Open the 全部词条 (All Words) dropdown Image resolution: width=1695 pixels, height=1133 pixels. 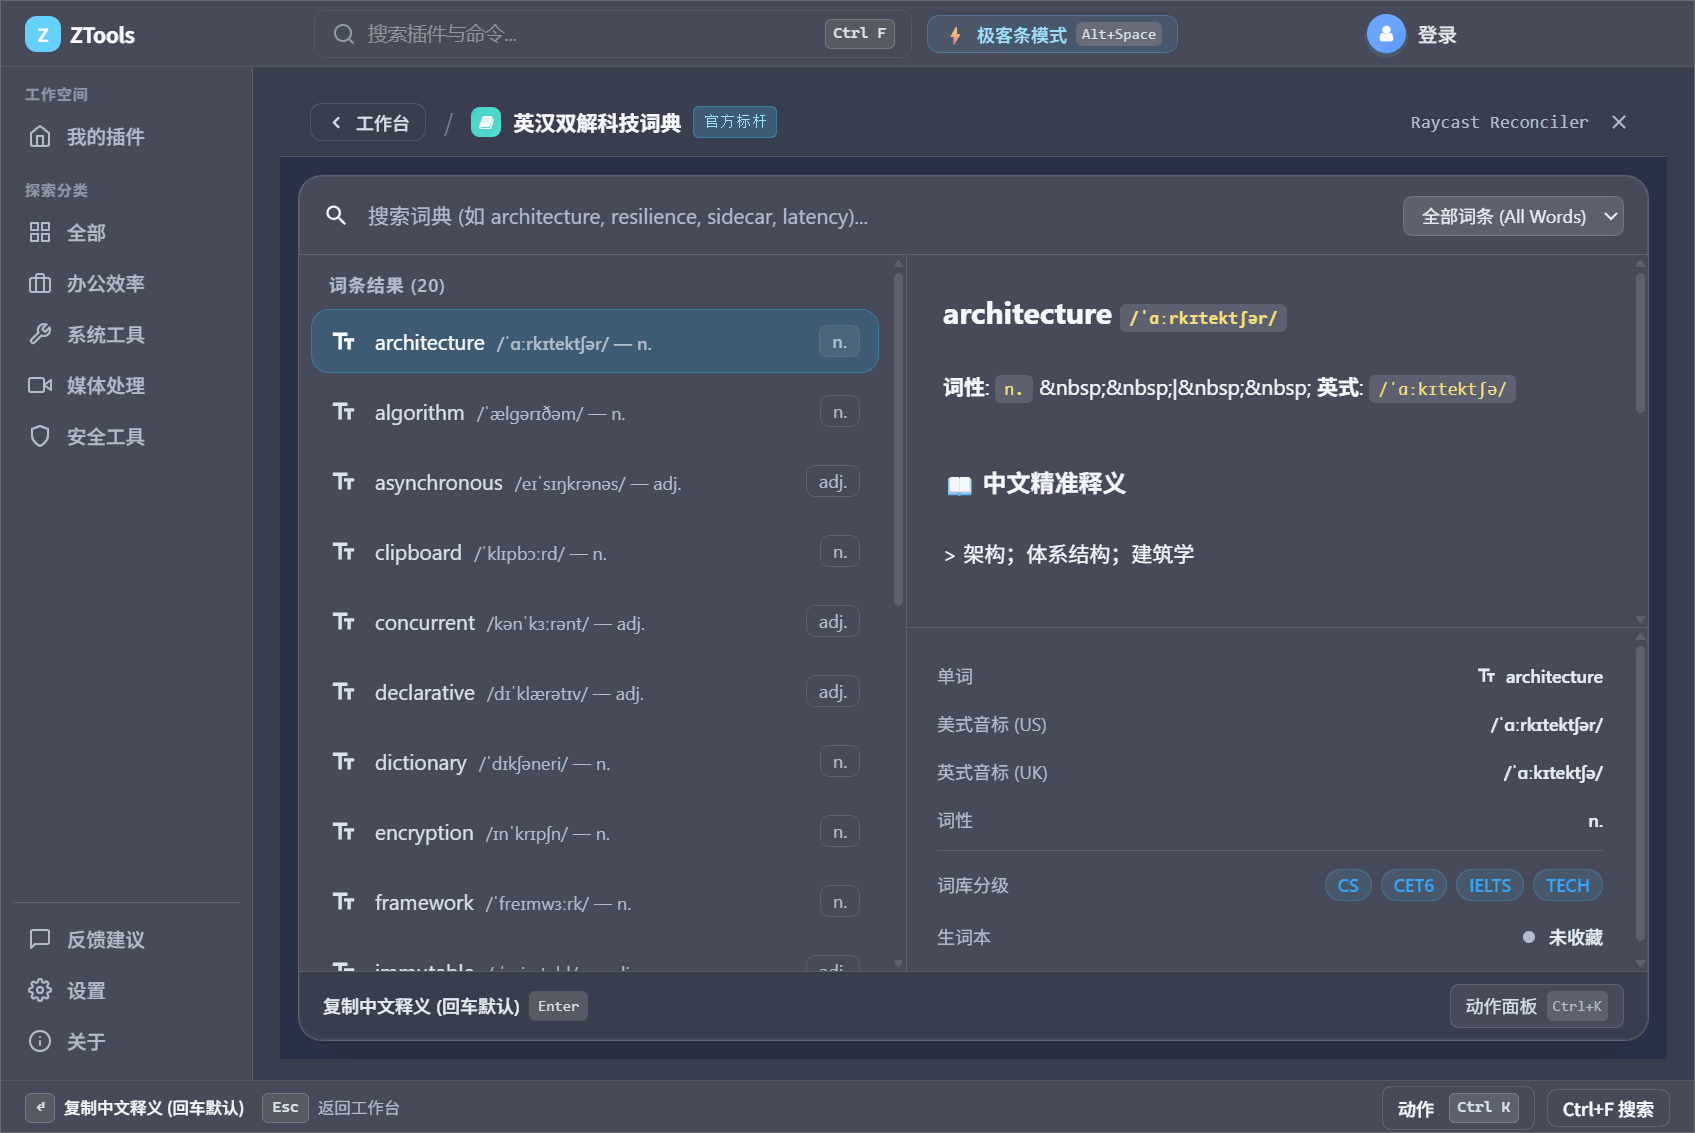(x=1513, y=216)
